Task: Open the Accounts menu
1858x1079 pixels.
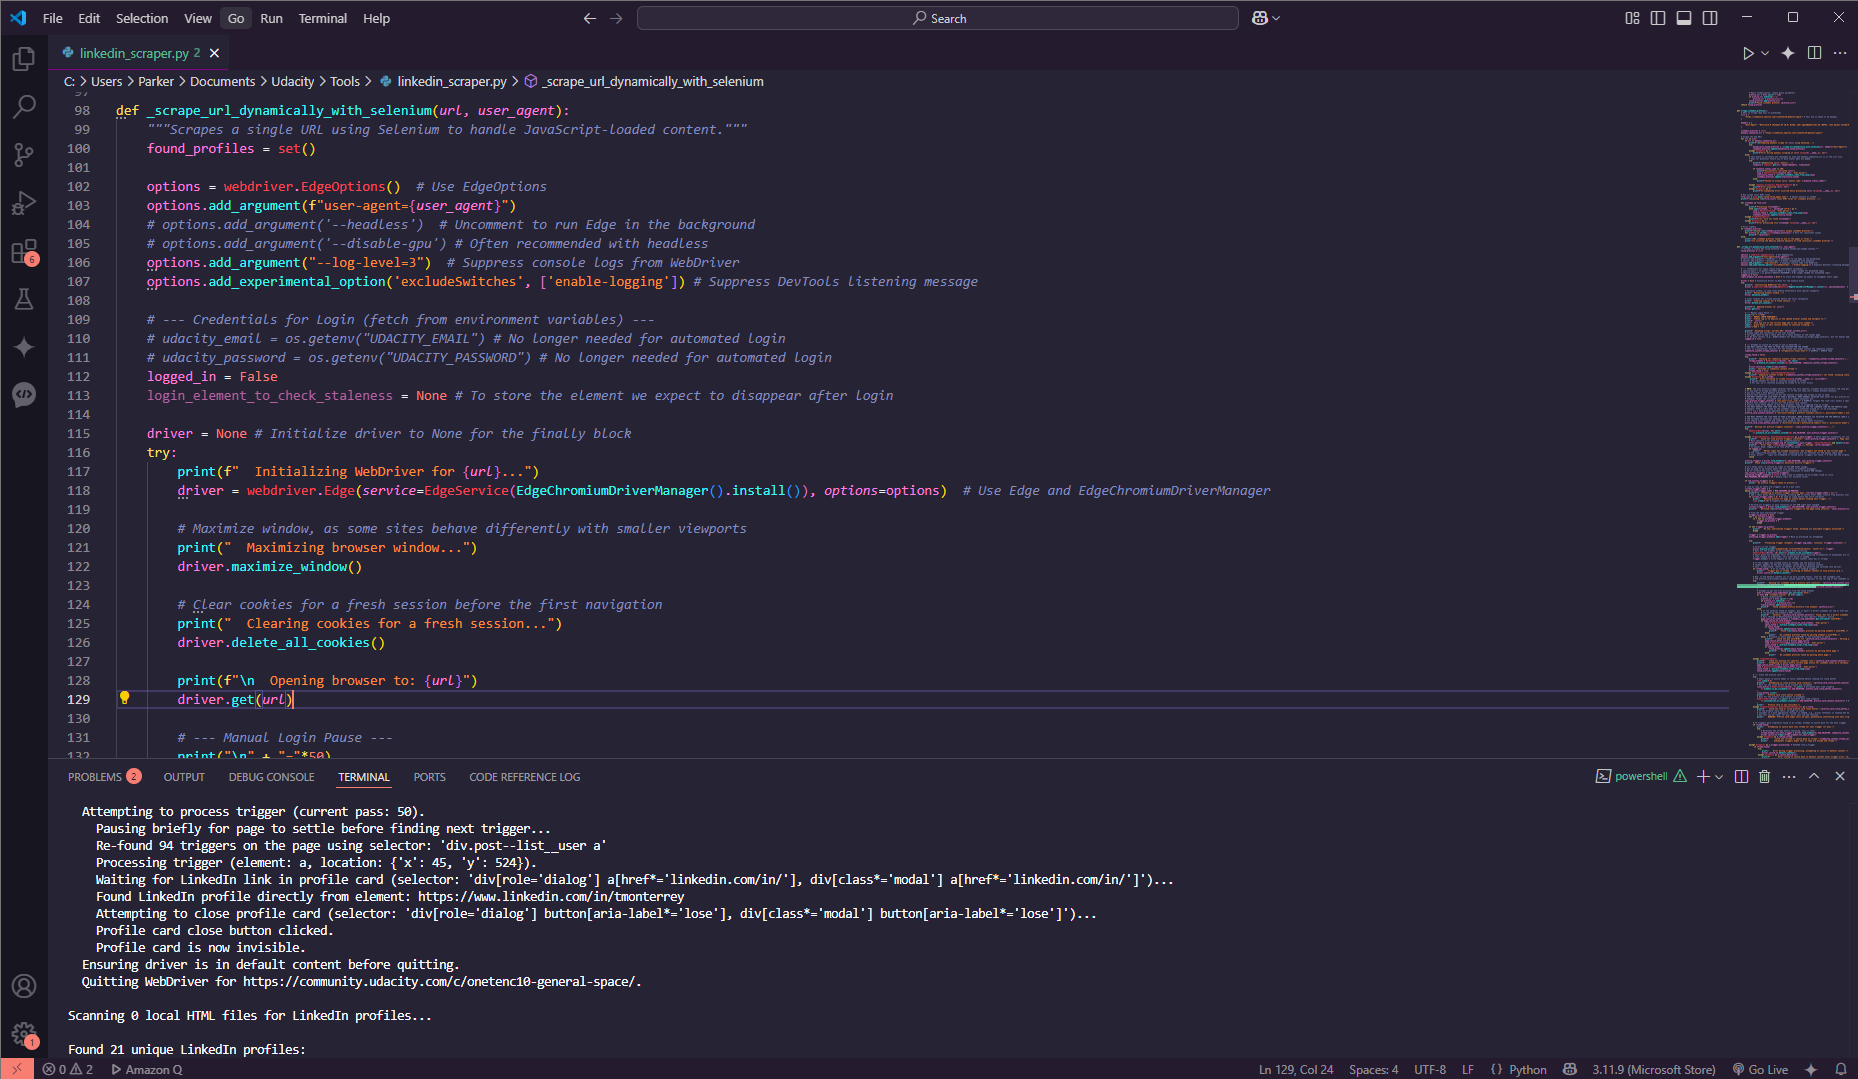Action: (x=24, y=986)
